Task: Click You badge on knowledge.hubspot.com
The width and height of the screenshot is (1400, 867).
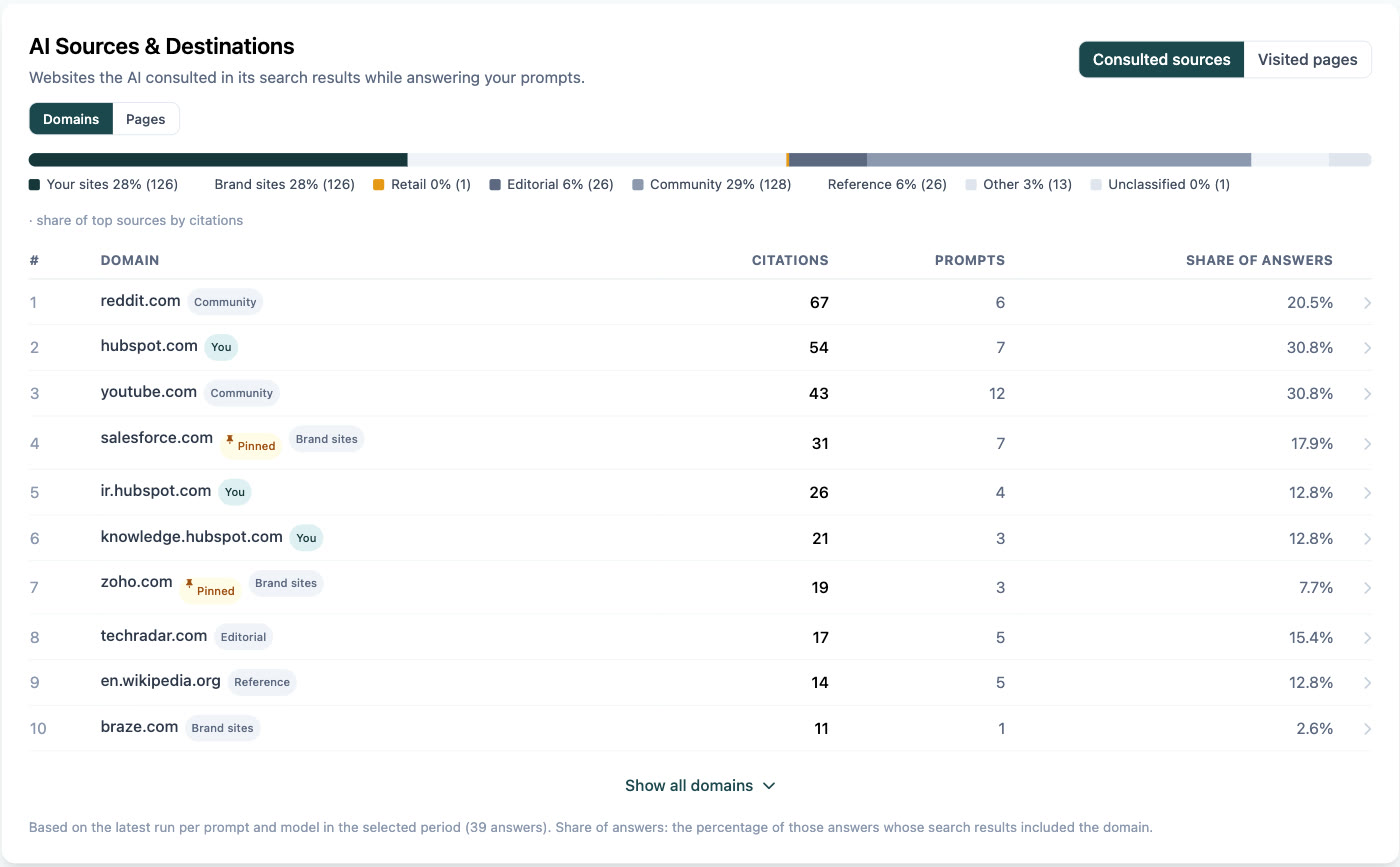Action: click(x=306, y=538)
